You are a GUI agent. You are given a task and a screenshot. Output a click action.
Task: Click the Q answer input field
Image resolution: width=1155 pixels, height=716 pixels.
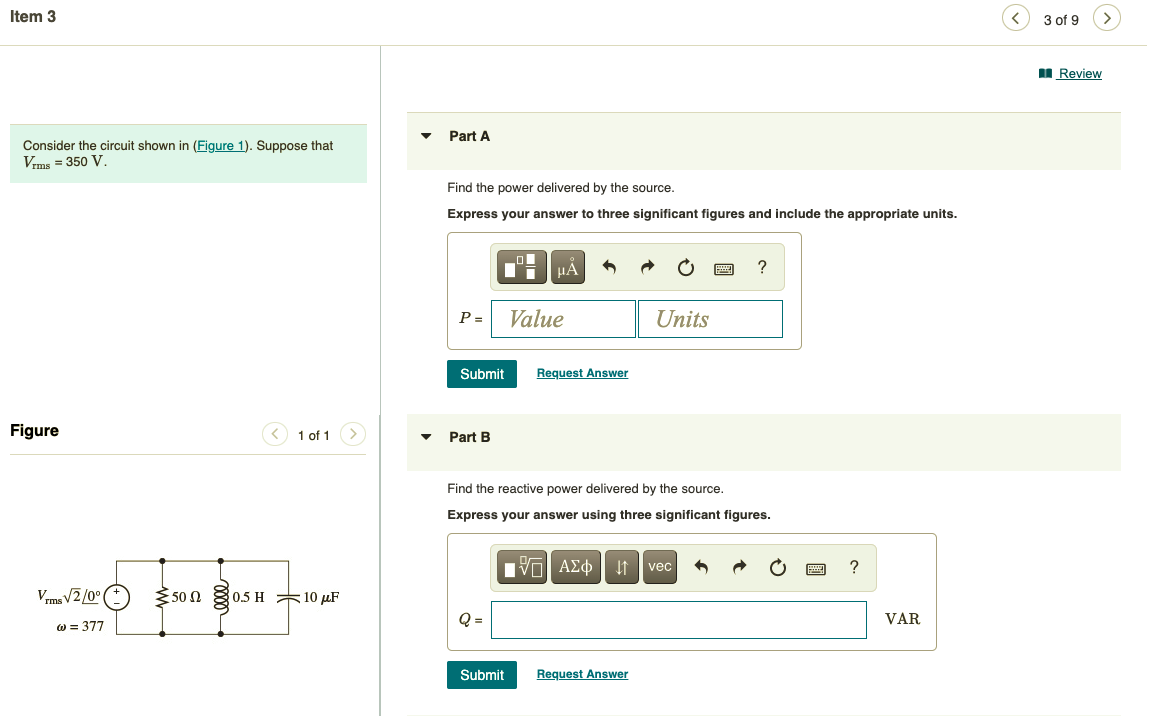pyautogui.click(x=678, y=620)
